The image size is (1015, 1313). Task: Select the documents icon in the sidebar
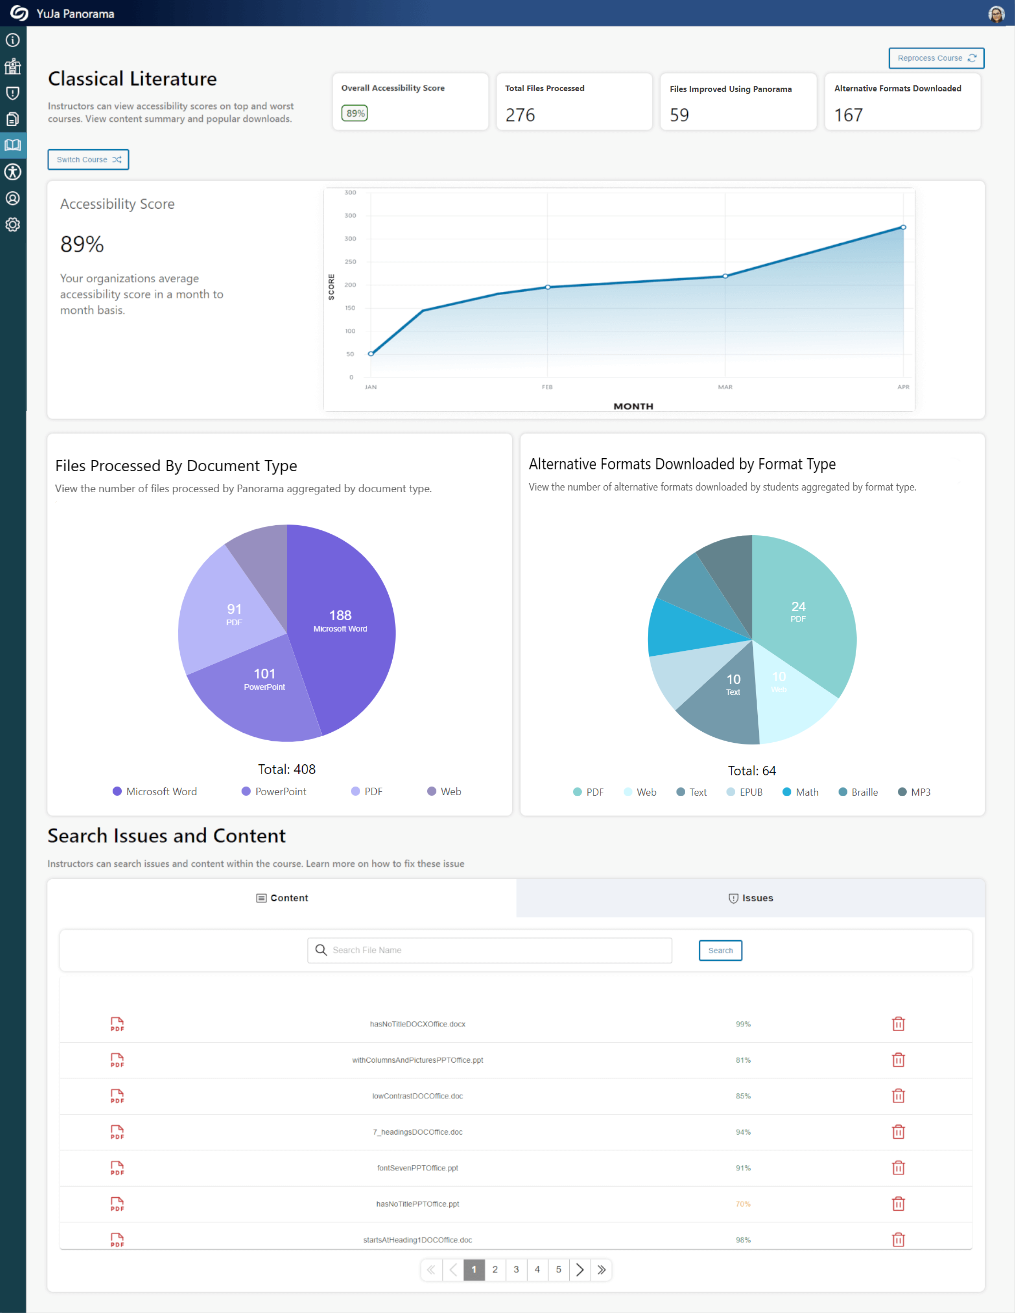[13, 119]
